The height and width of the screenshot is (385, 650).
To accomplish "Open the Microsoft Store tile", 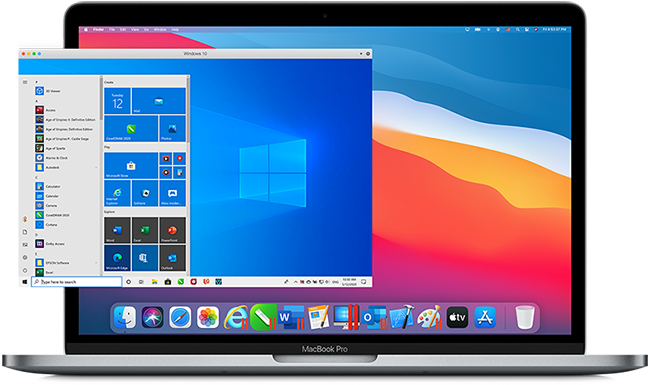I will (131, 165).
